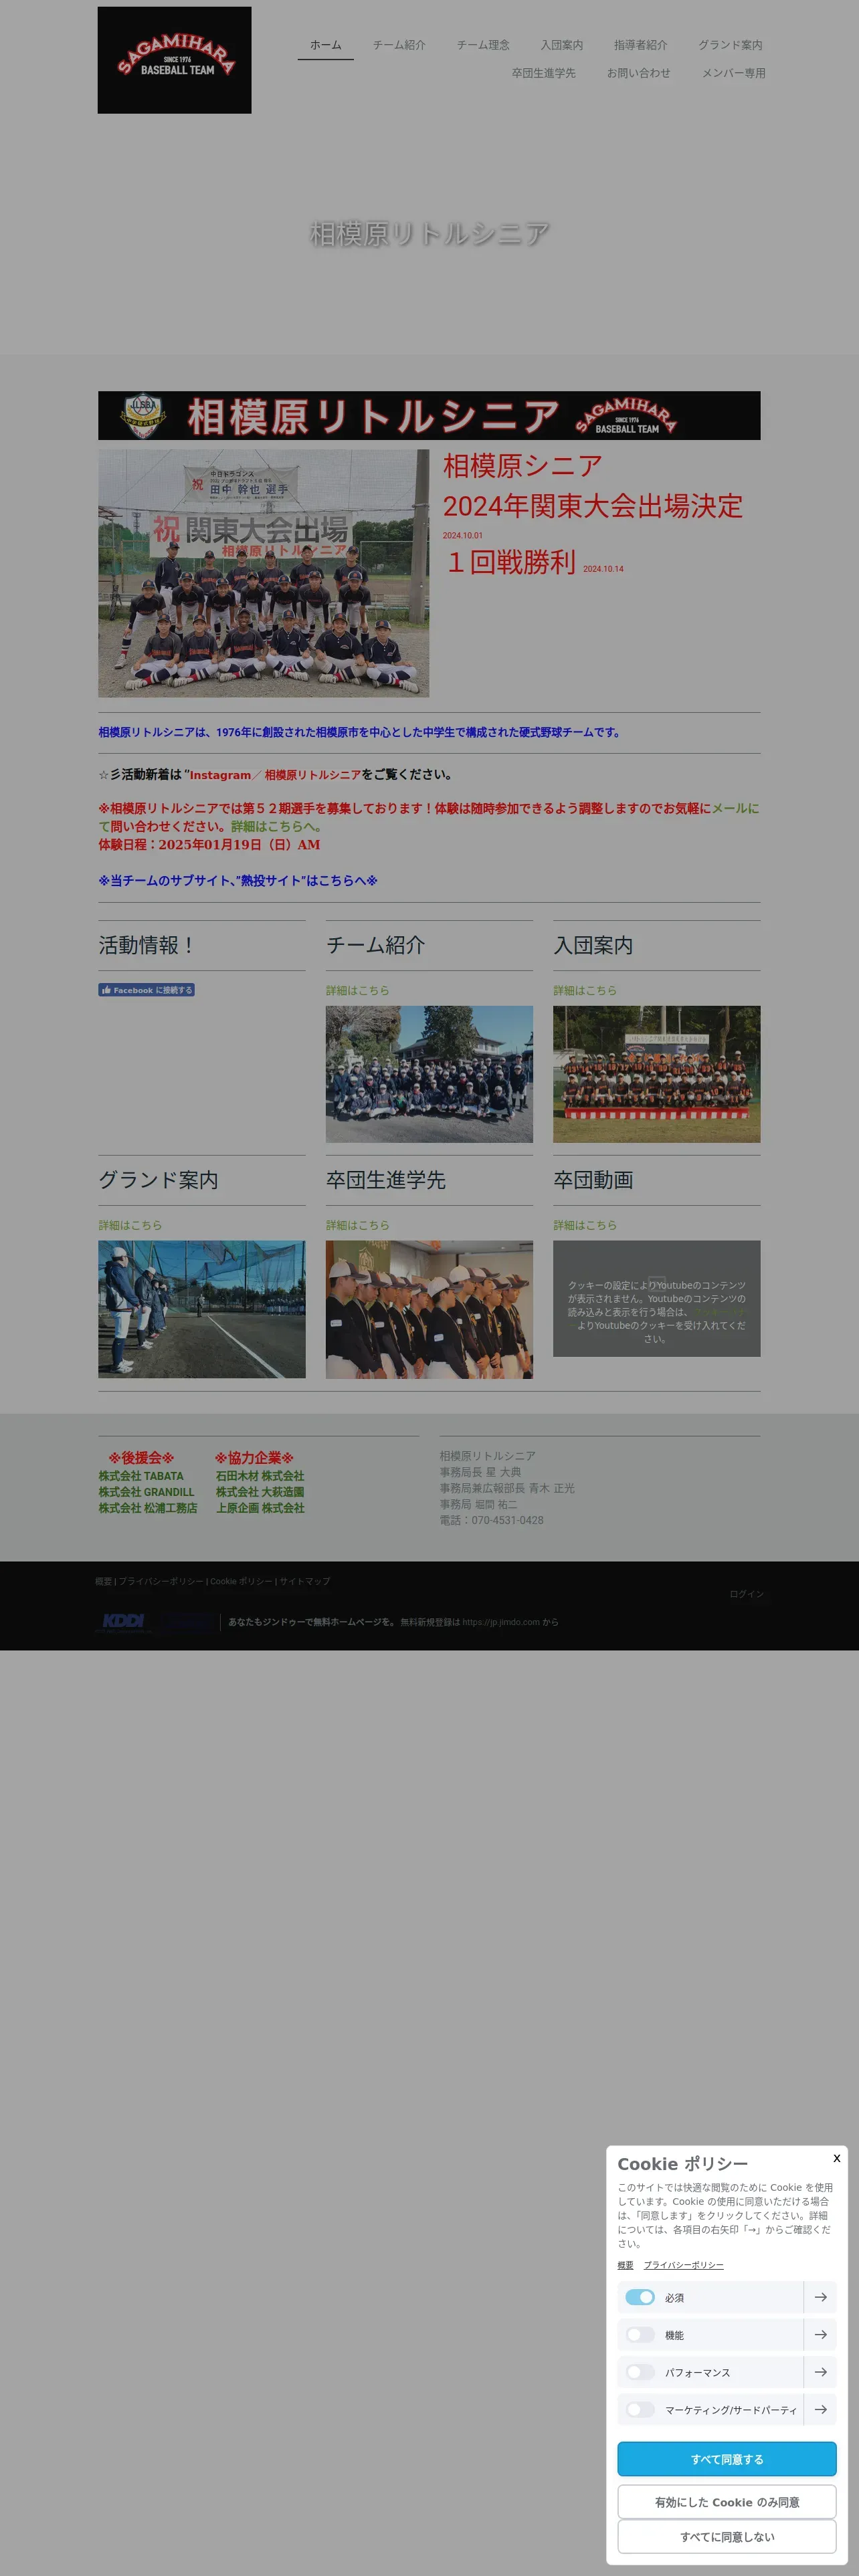Open the メンバー専用 menu item

pyautogui.click(x=733, y=73)
